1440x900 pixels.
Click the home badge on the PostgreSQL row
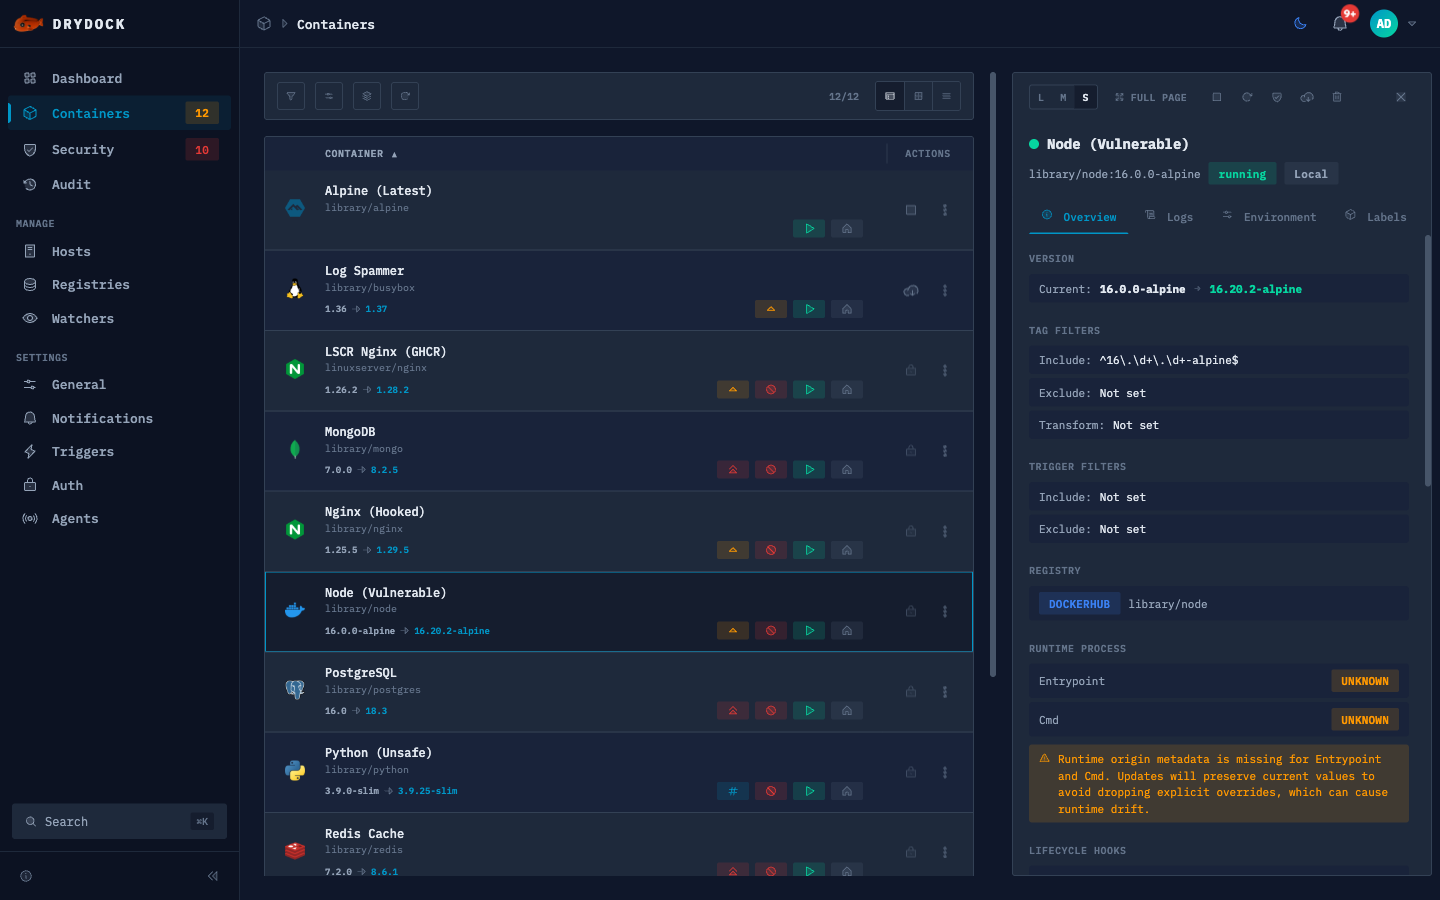click(x=847, y=711)
